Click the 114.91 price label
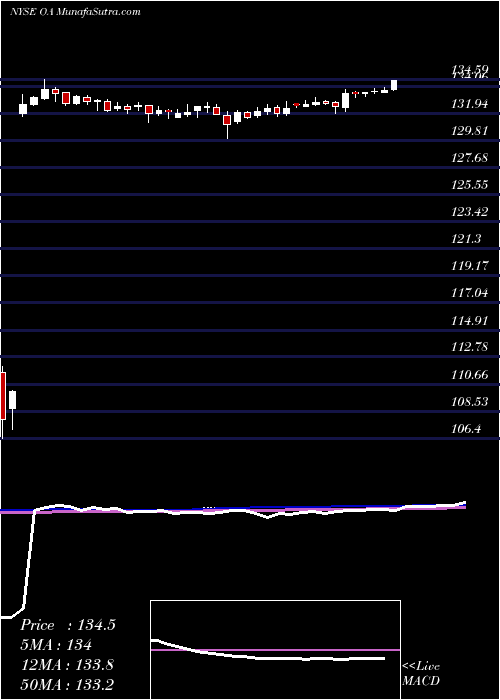The width and height of the screenshot is (500, 700). click(470, 321)
